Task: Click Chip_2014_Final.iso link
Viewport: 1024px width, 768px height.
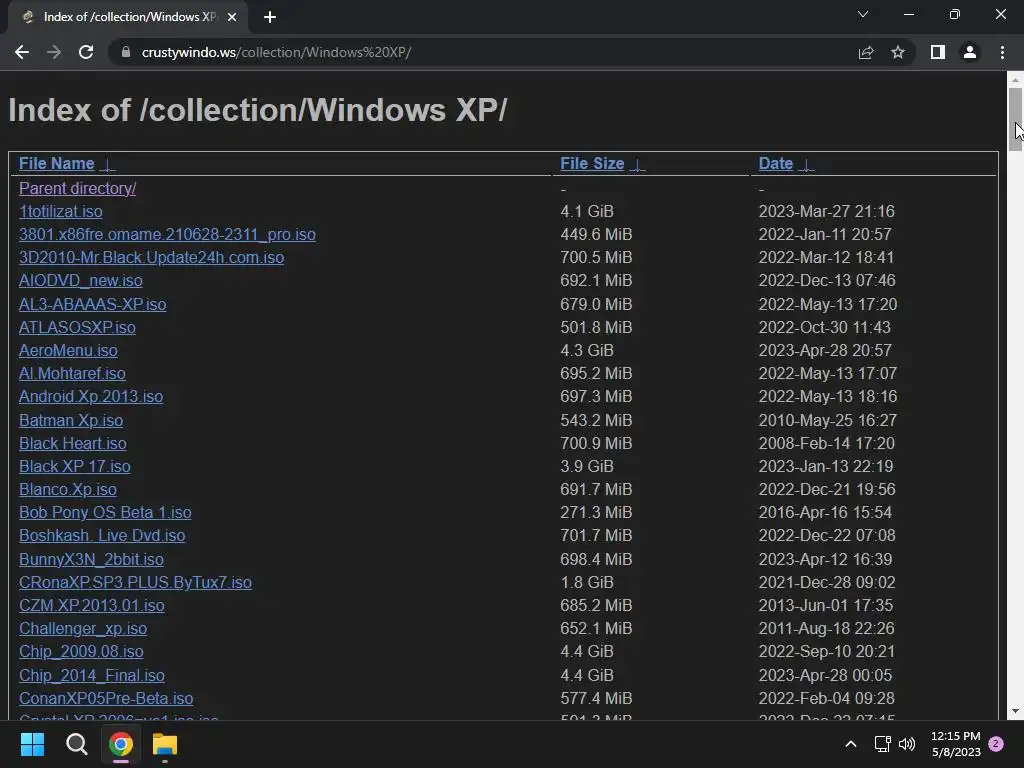Action: (91, 675)
